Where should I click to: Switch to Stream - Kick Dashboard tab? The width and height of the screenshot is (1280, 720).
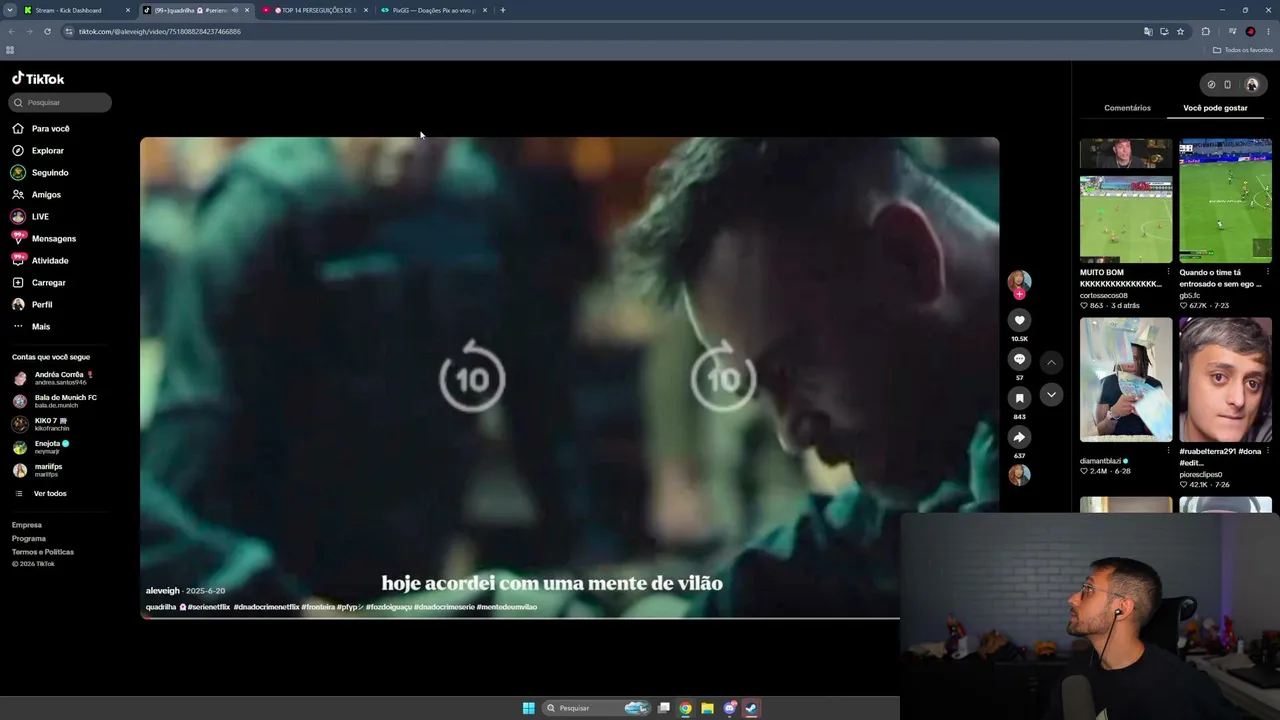click(78, 10)
